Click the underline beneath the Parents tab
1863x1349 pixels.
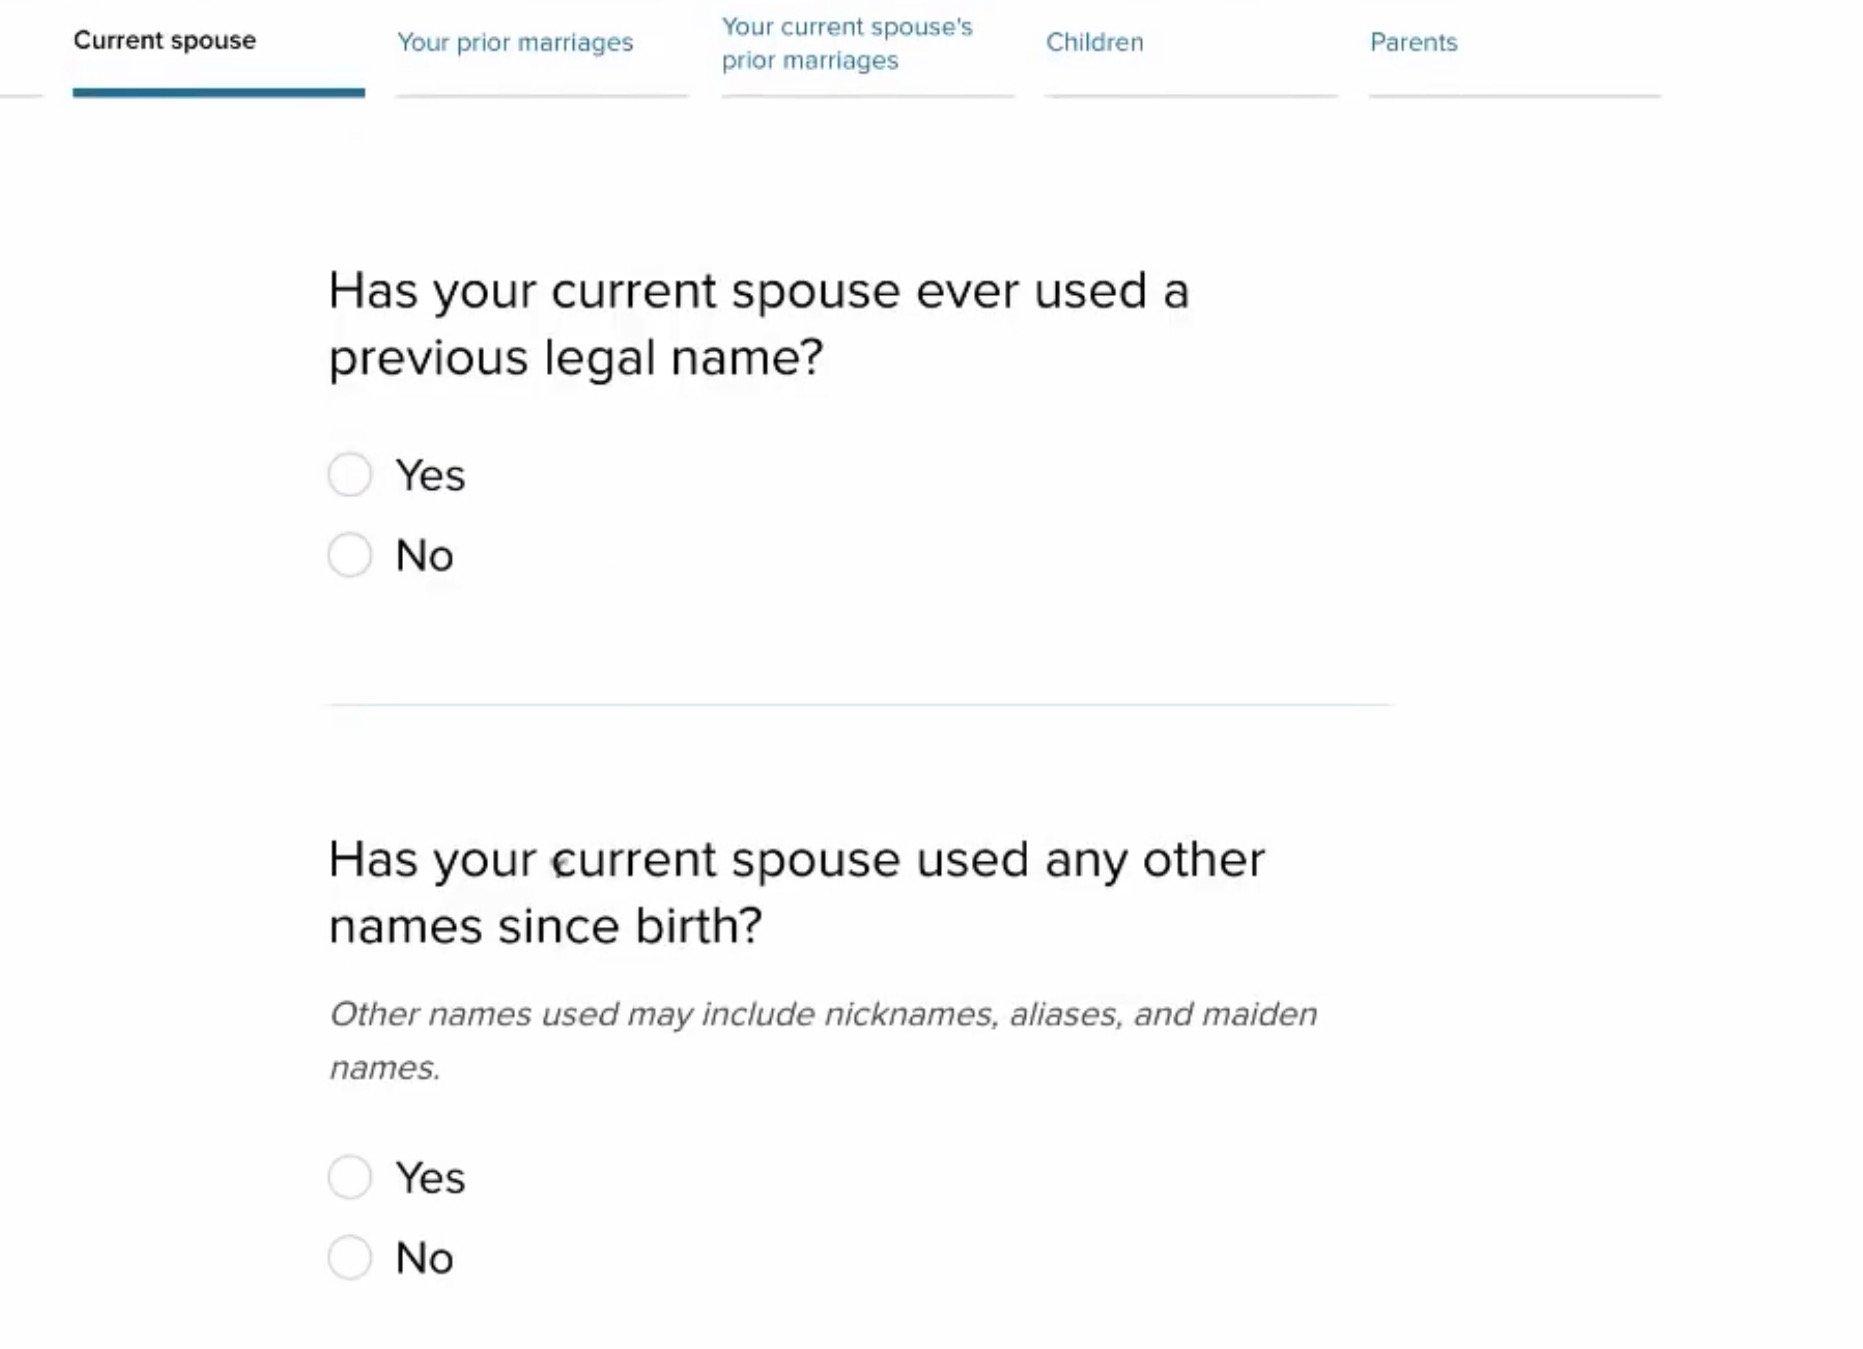[x=1514, y=96]
